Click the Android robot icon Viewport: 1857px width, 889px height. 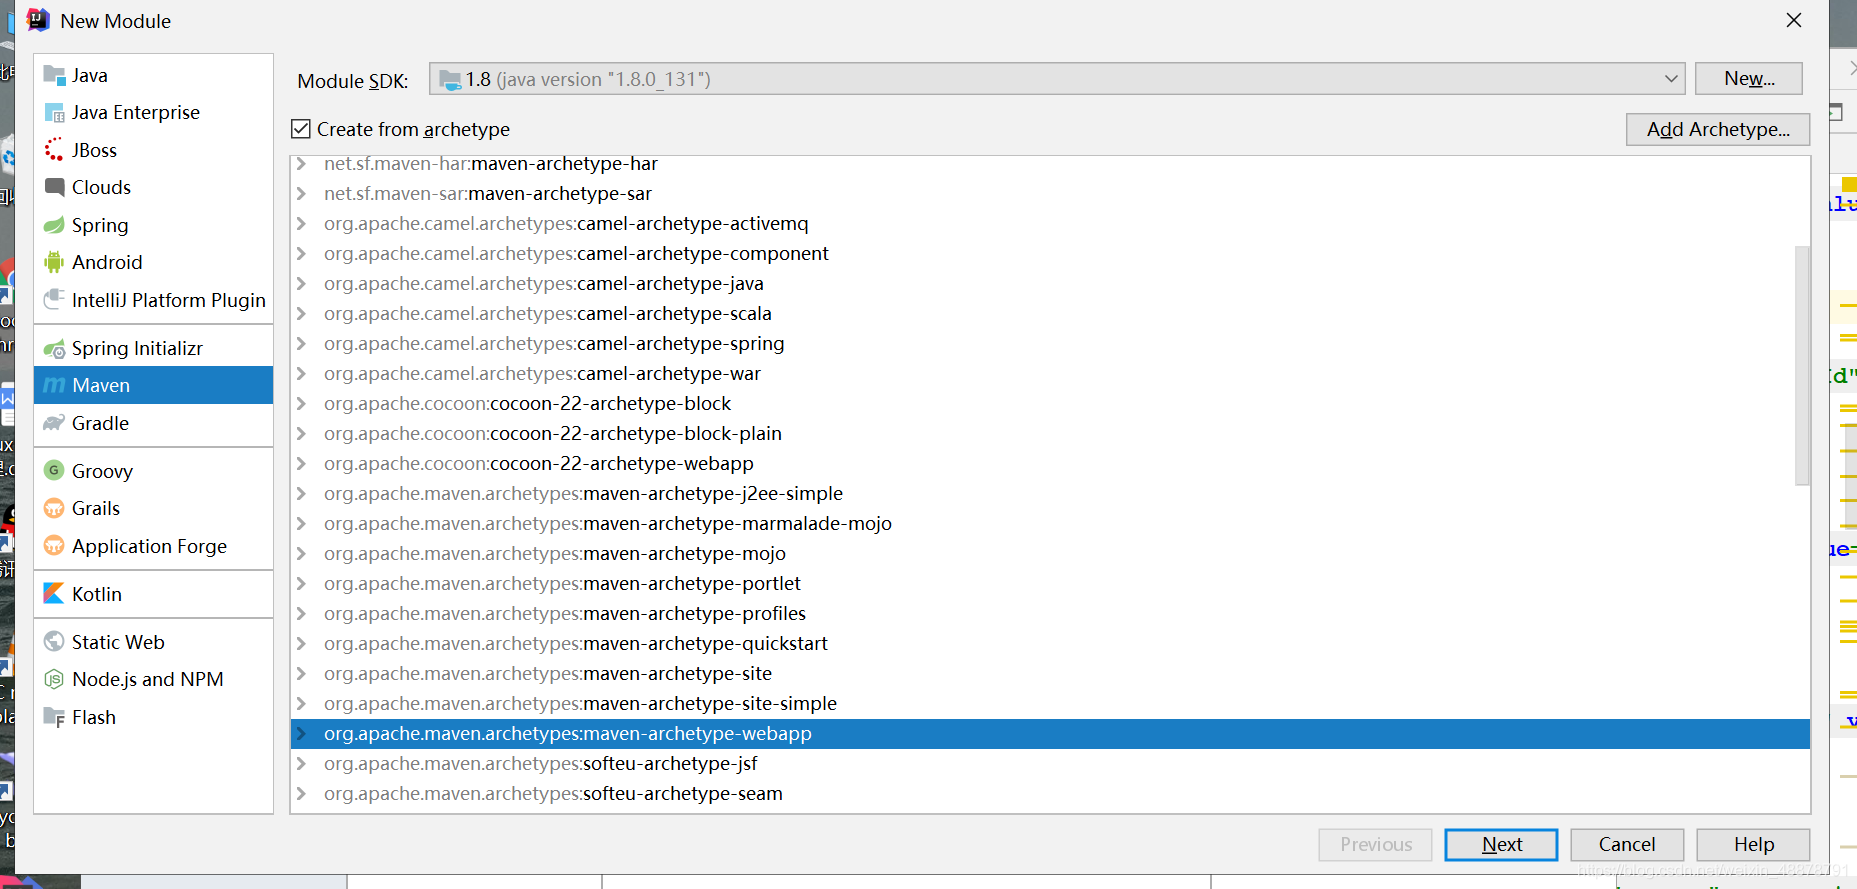tap(54, 262)
